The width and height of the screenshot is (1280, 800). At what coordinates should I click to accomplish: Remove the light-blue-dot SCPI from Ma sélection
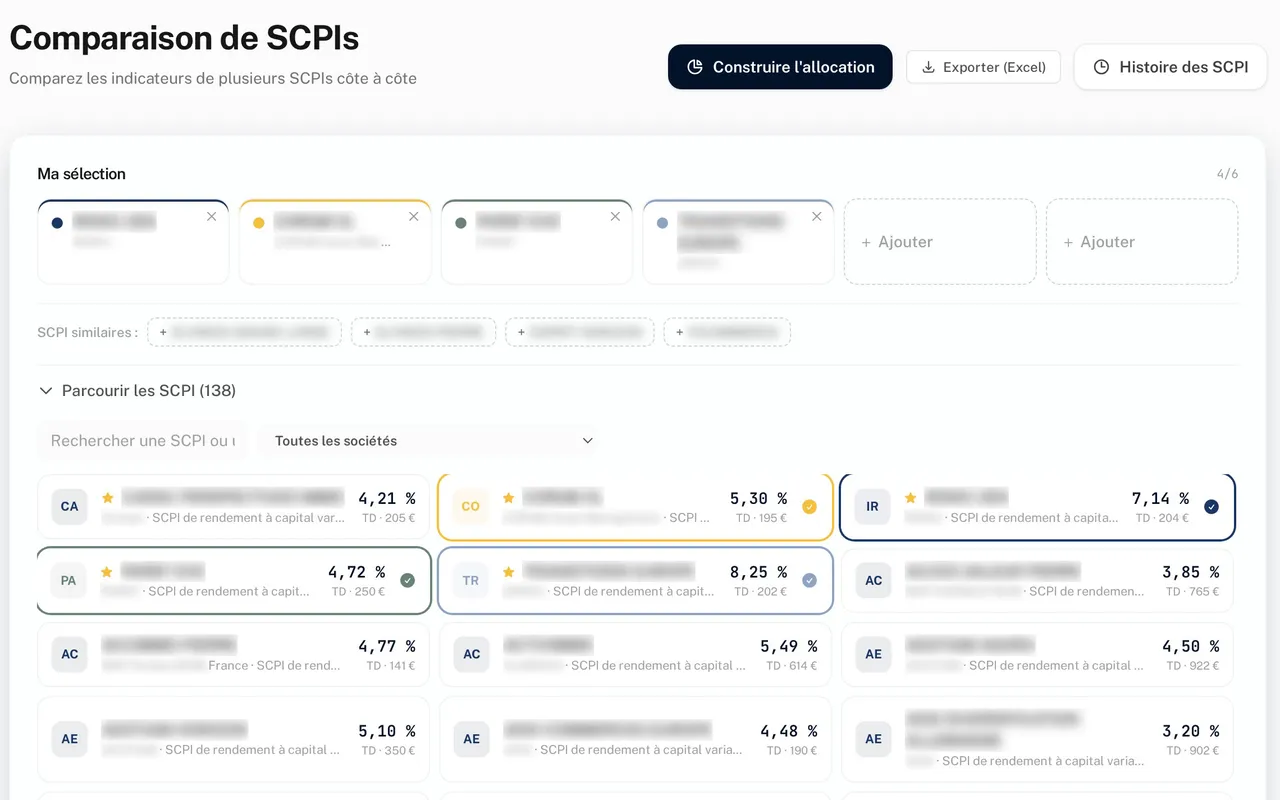[817, 217]
